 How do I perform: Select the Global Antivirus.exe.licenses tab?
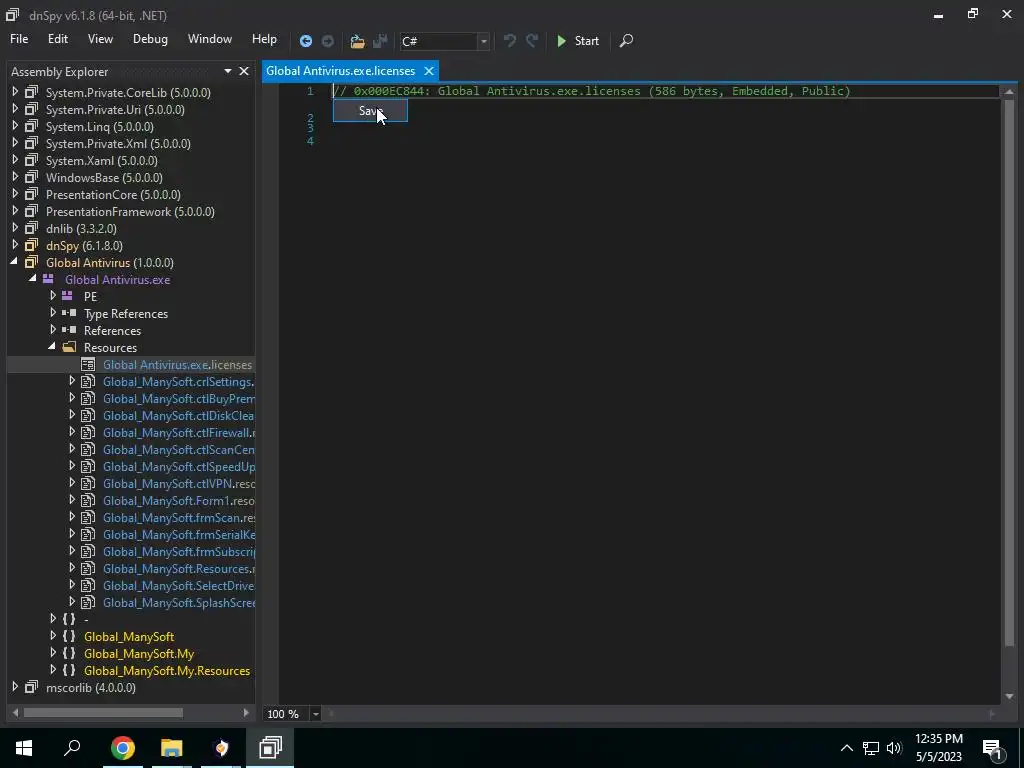coord(341,71)
